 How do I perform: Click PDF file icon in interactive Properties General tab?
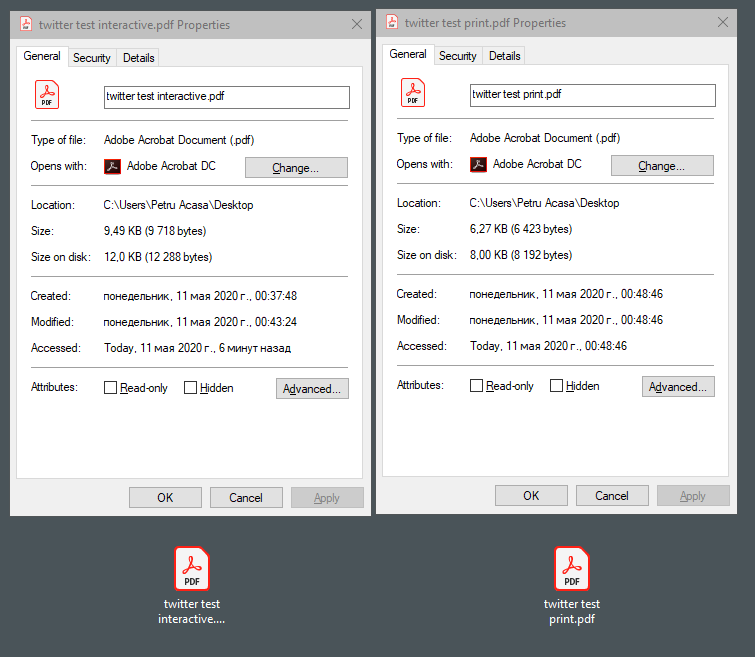[47, 94]
